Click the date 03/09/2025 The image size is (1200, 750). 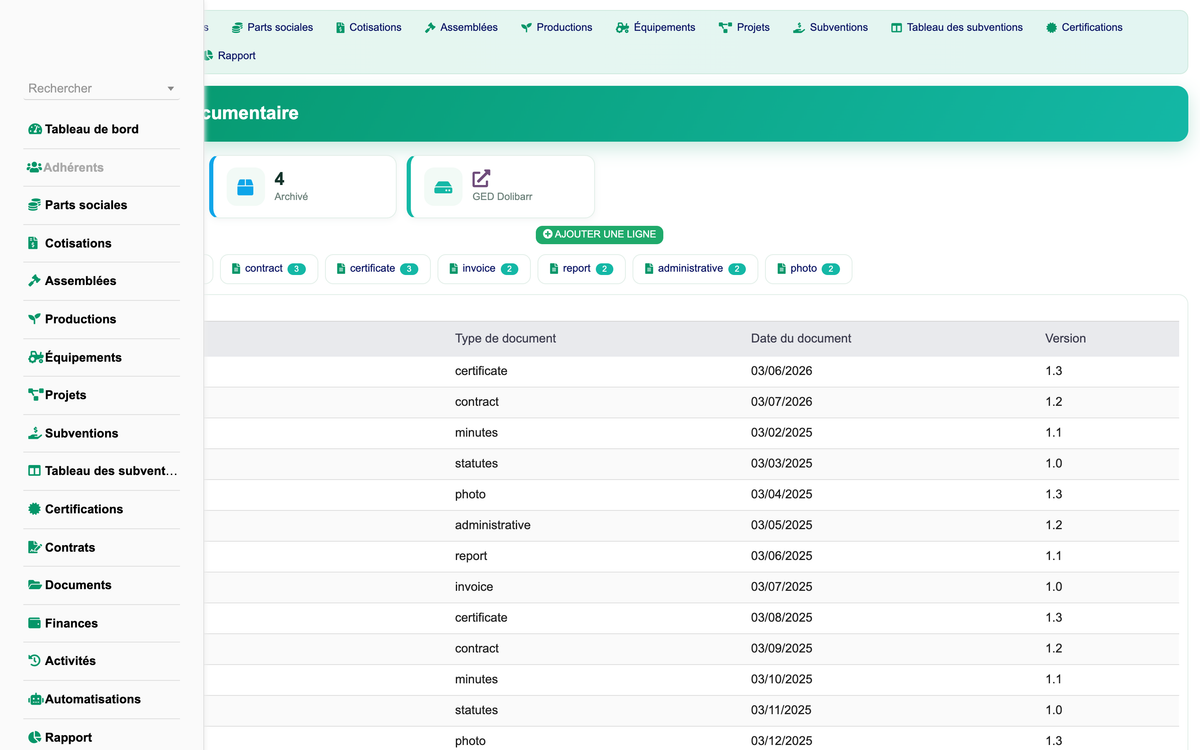point(782,648)
